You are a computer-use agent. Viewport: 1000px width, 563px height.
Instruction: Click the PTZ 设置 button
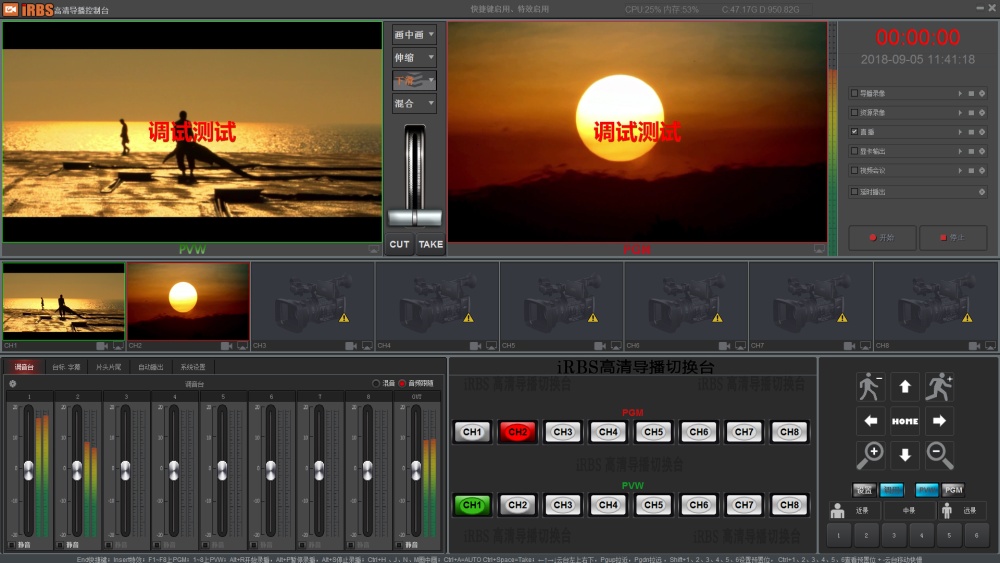(864, 490)
